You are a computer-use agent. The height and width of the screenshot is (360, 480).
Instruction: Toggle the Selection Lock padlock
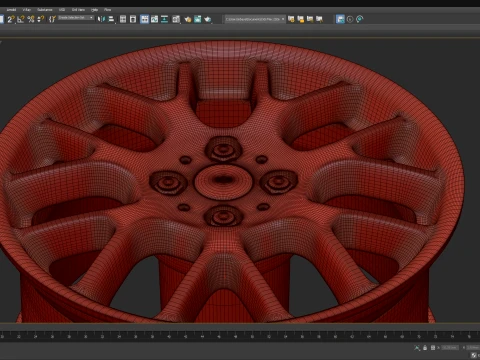pos(425,348)
